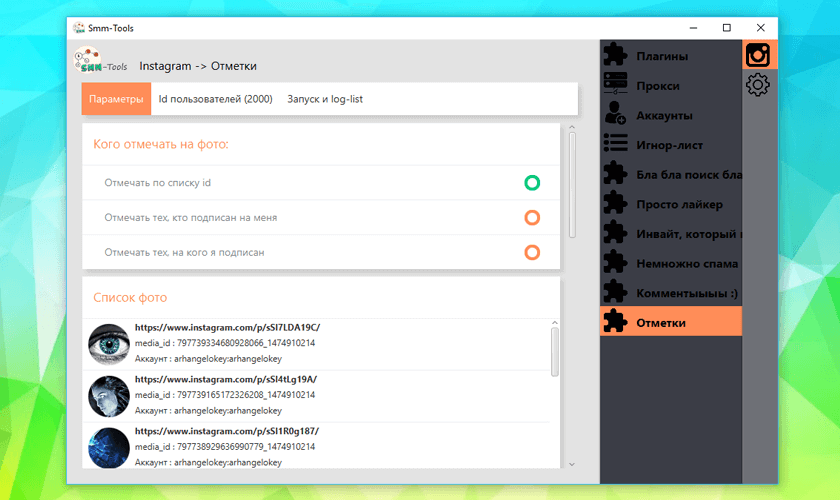
Task: Select radio 'Отмечать тех, на кого я подписан'
Action: [x=532, y=253]
